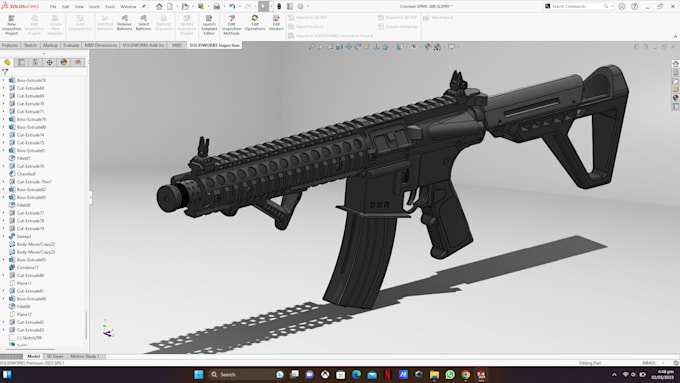This screenshot has height=383, width=680.
Task: Click the Select cursor tool
Action: tap(263, 7)
